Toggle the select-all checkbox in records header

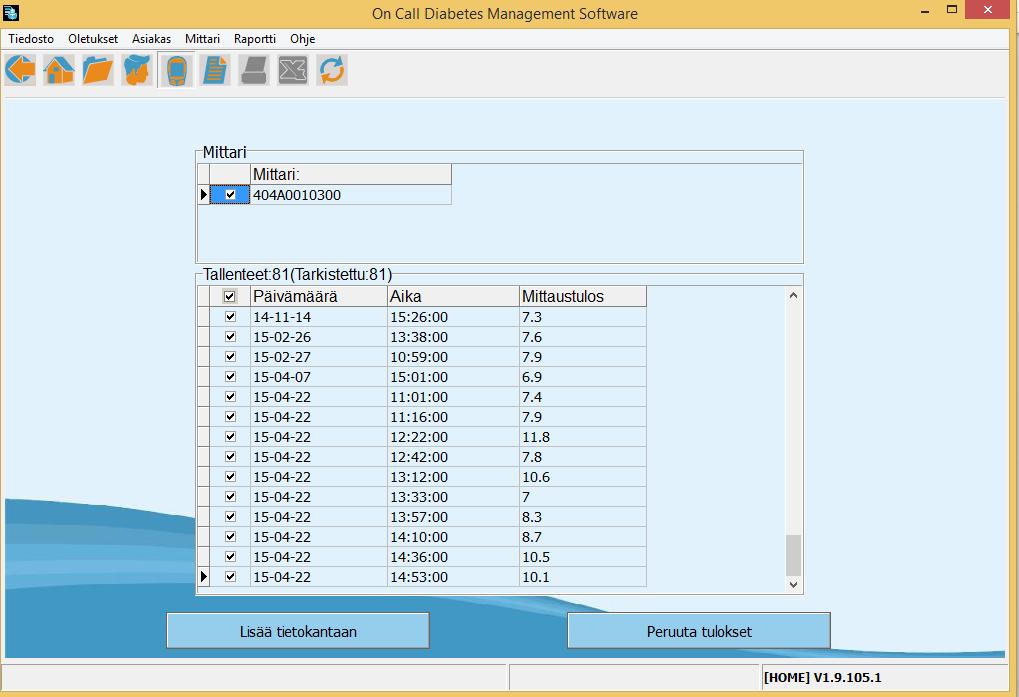(229, 296)
